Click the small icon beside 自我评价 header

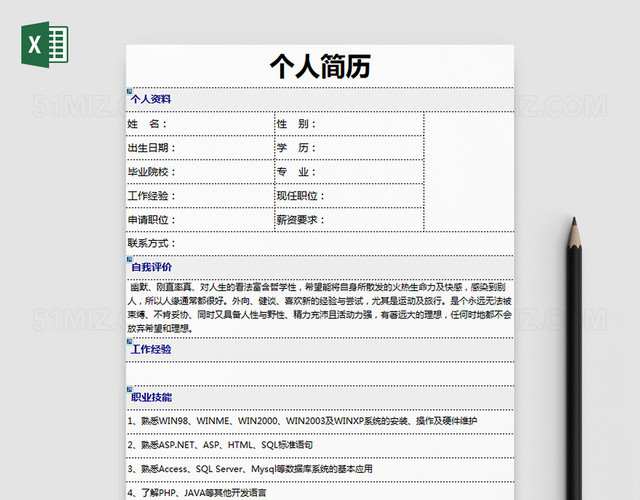tap(129, 259)
